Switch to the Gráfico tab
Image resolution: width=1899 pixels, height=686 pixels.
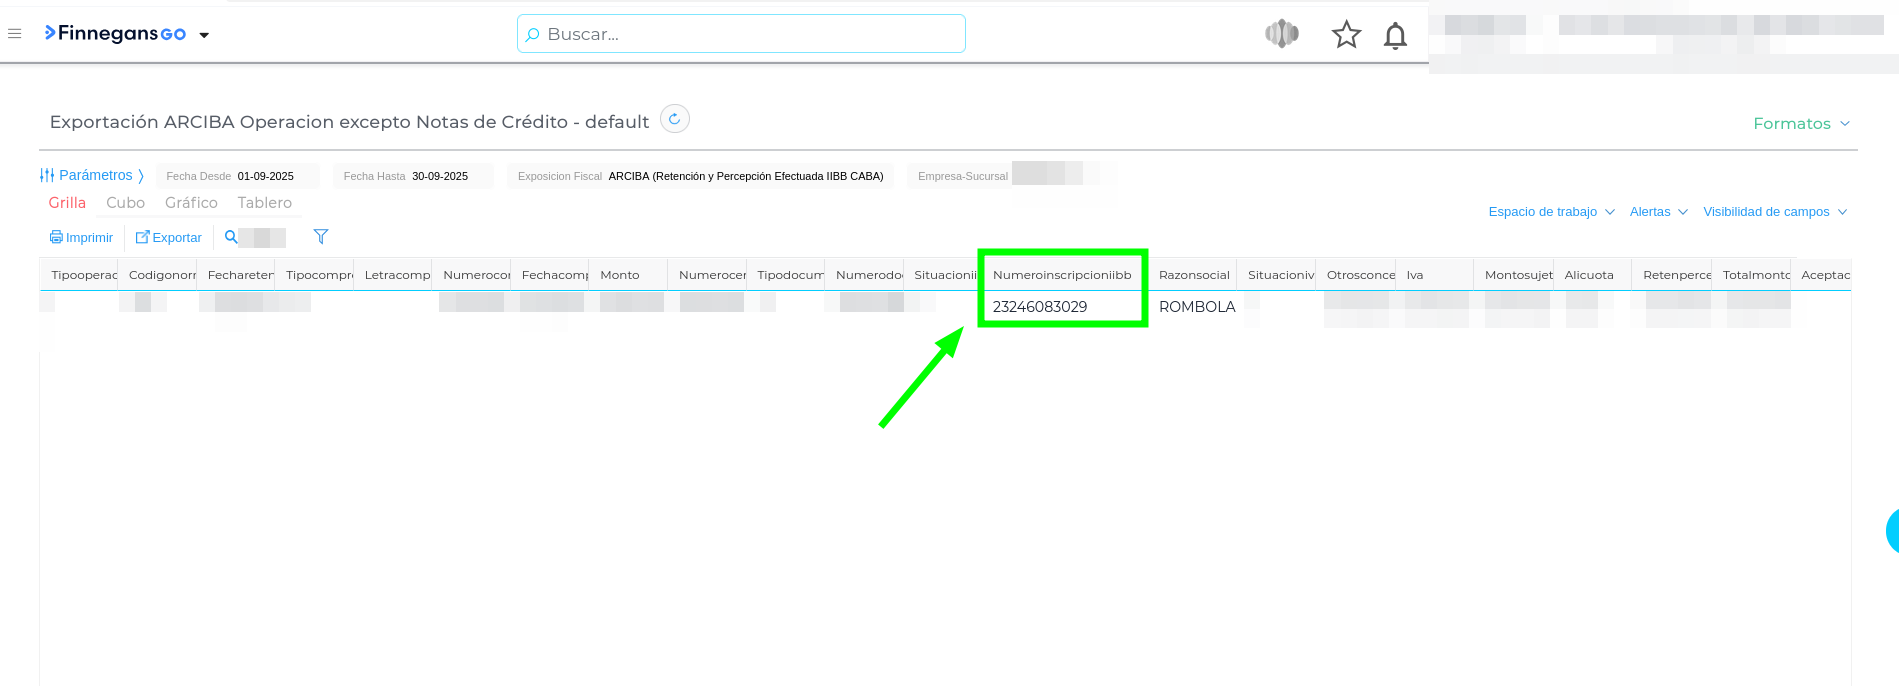click(191, 203)
